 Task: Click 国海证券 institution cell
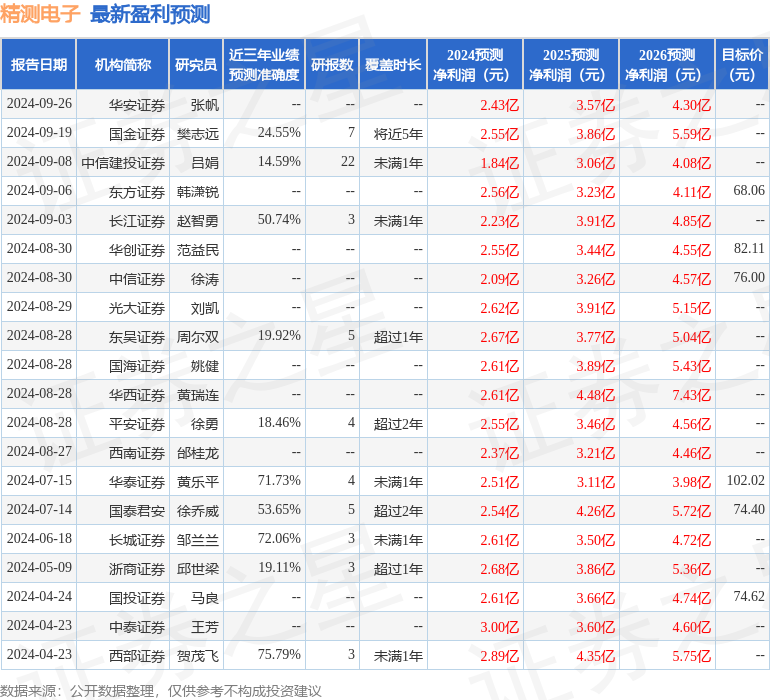click(x=137, y=365)
